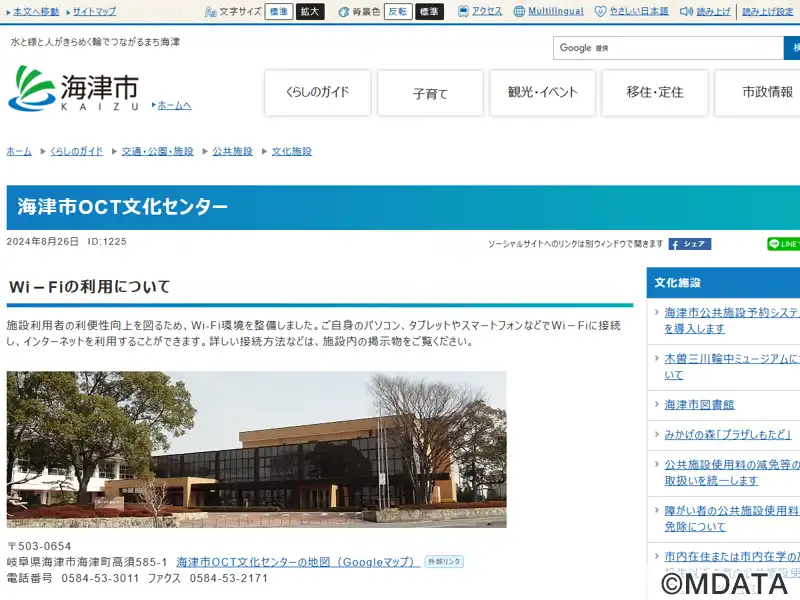Click the external link badge

(x=444, y=562)
